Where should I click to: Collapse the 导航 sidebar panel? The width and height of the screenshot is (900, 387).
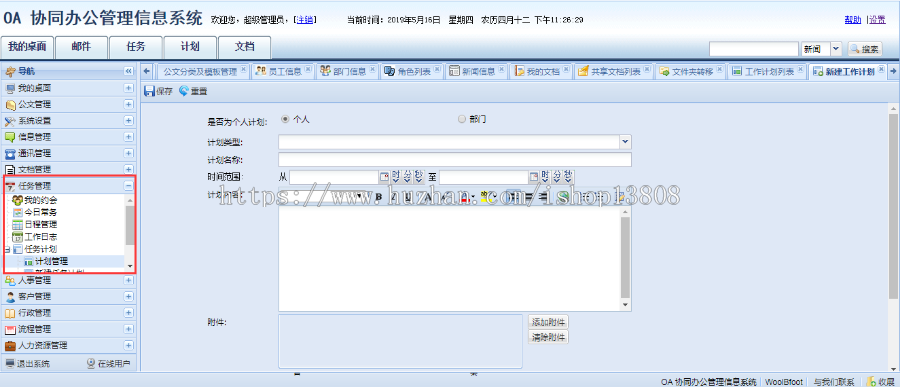click(129, 72)
